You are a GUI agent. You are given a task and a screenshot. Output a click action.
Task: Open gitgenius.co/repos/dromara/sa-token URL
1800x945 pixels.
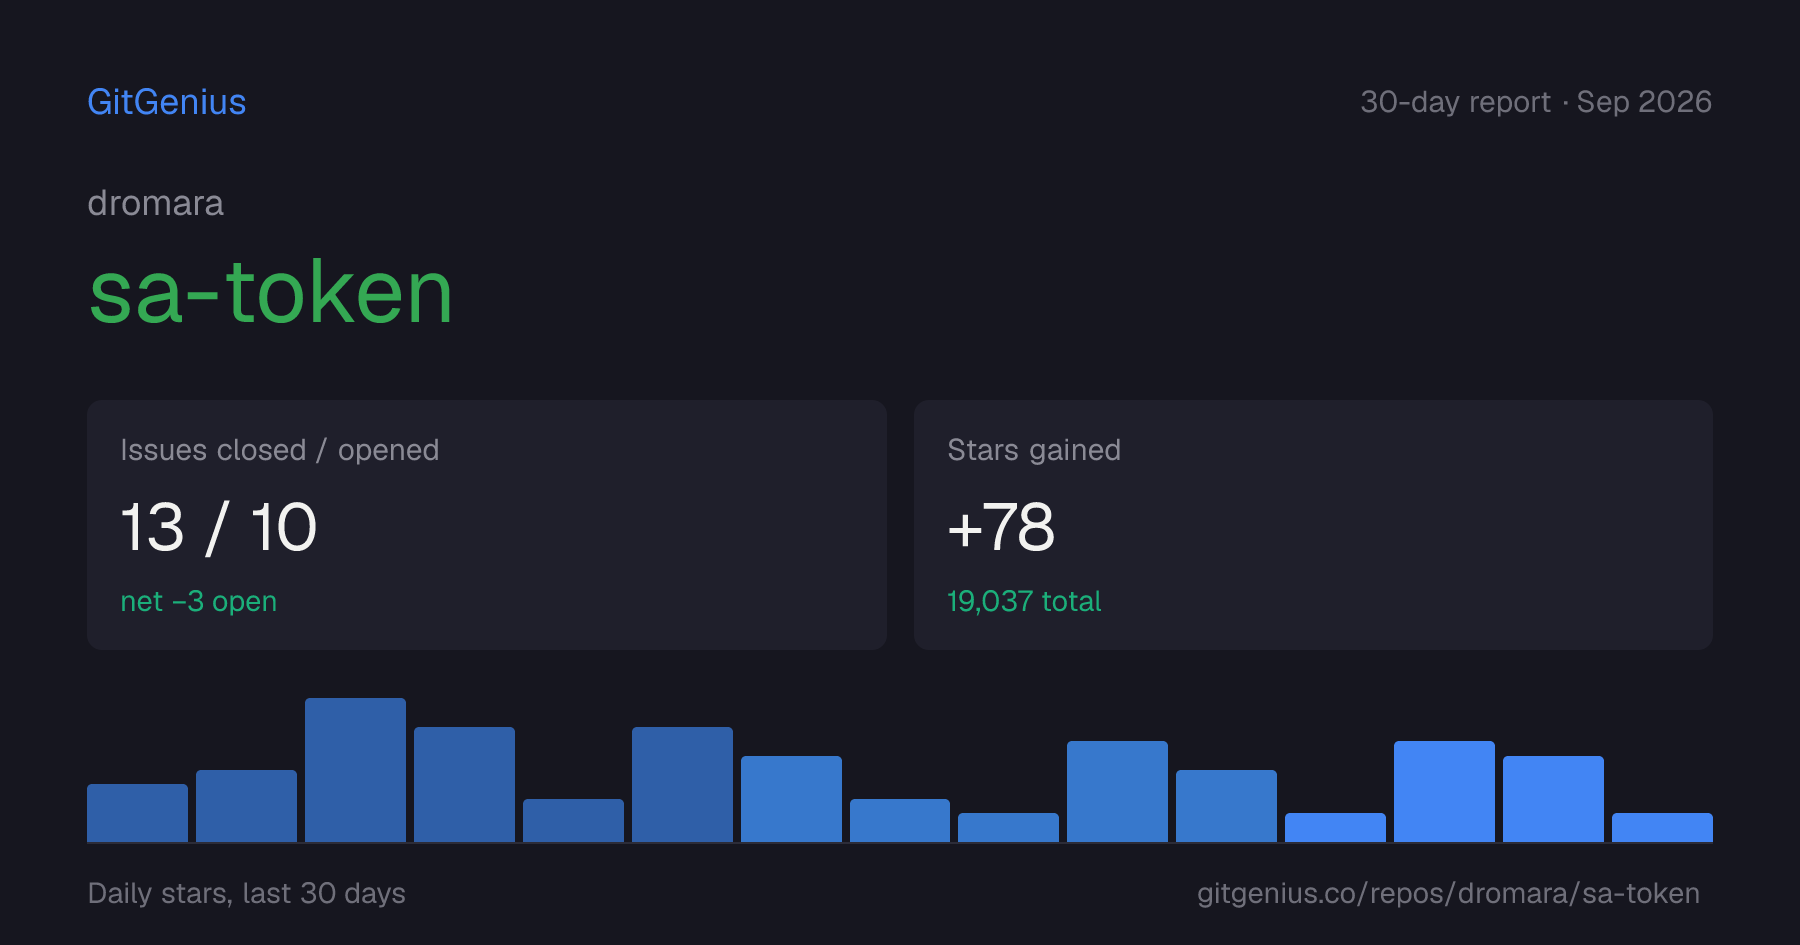pyautogui.click(x=1448, y=893)
